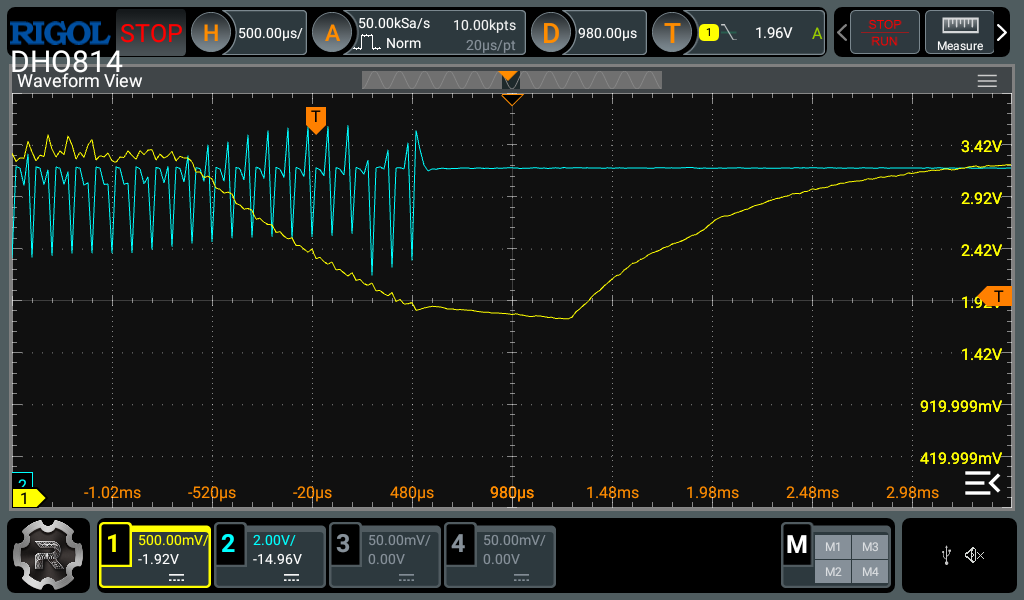Click the orange trigger level marker

point(997,296)
